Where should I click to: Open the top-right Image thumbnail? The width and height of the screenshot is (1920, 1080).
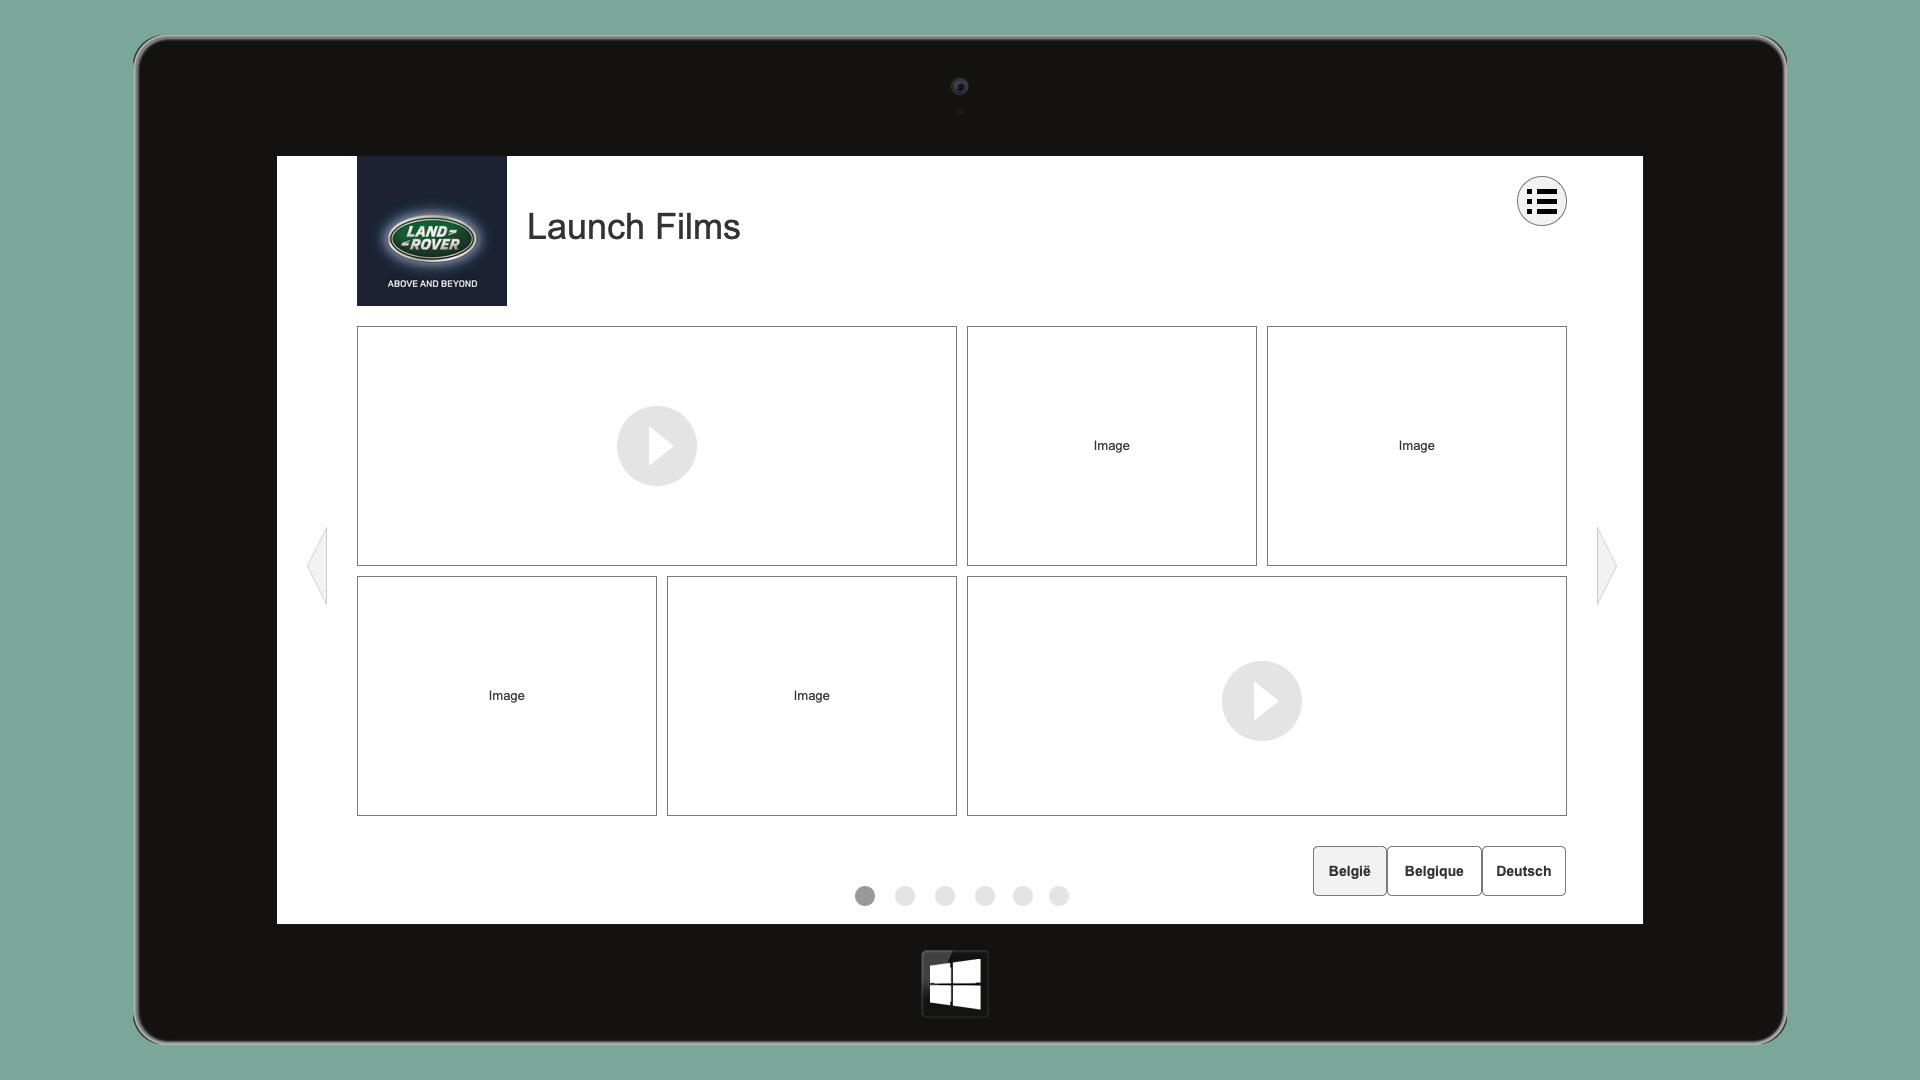click(1416, 446)
